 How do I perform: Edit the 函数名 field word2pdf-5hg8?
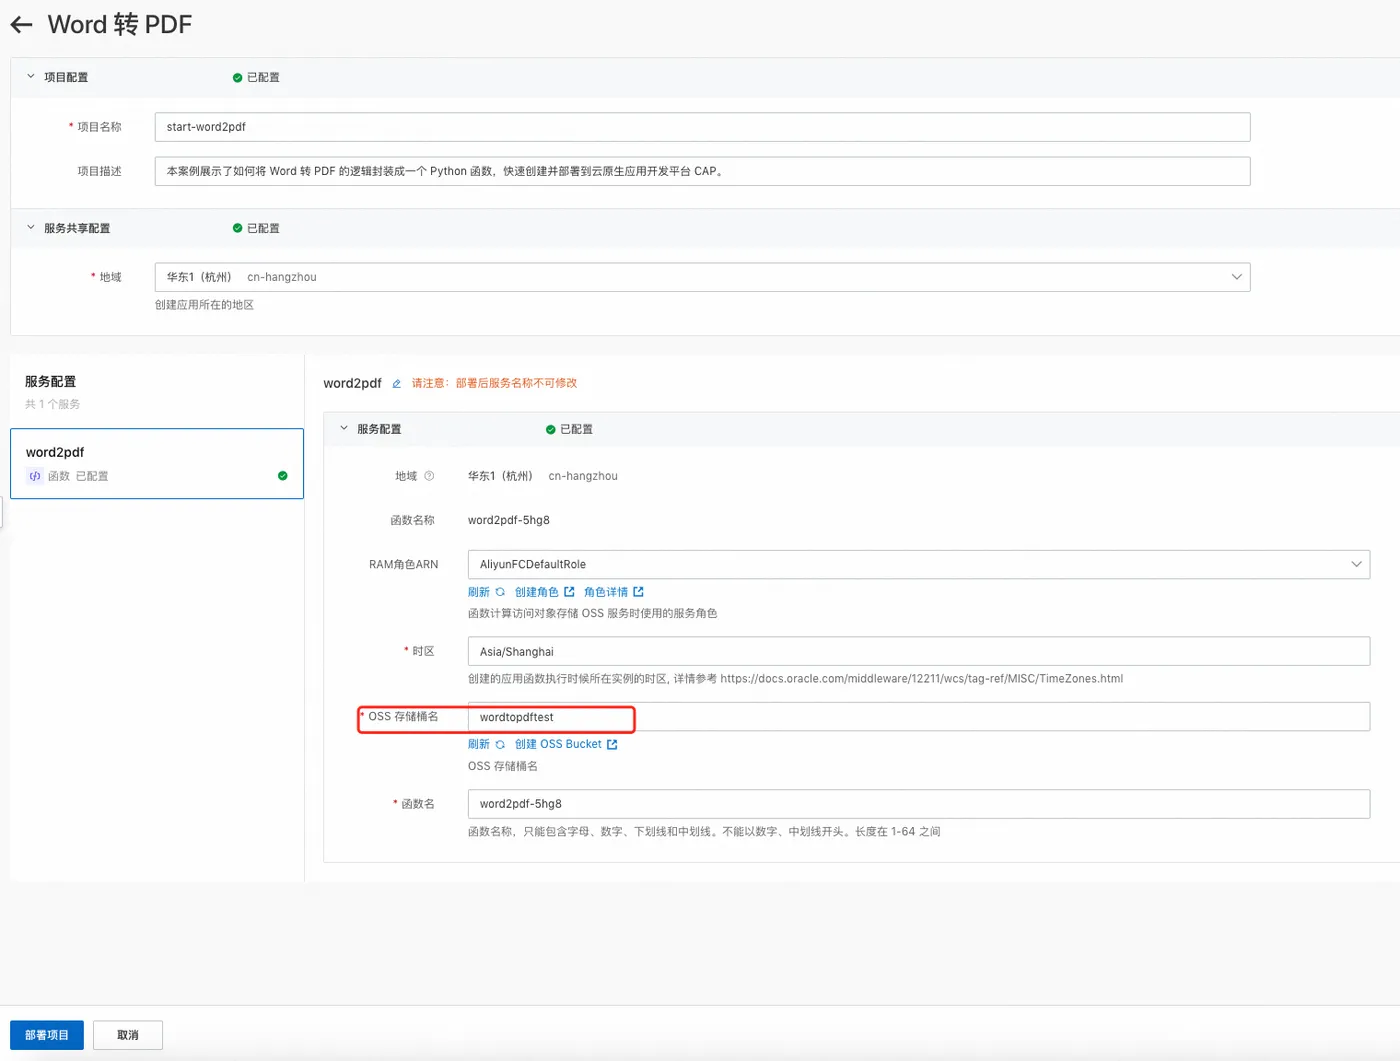pyautogui.click(x=918, y=804)
